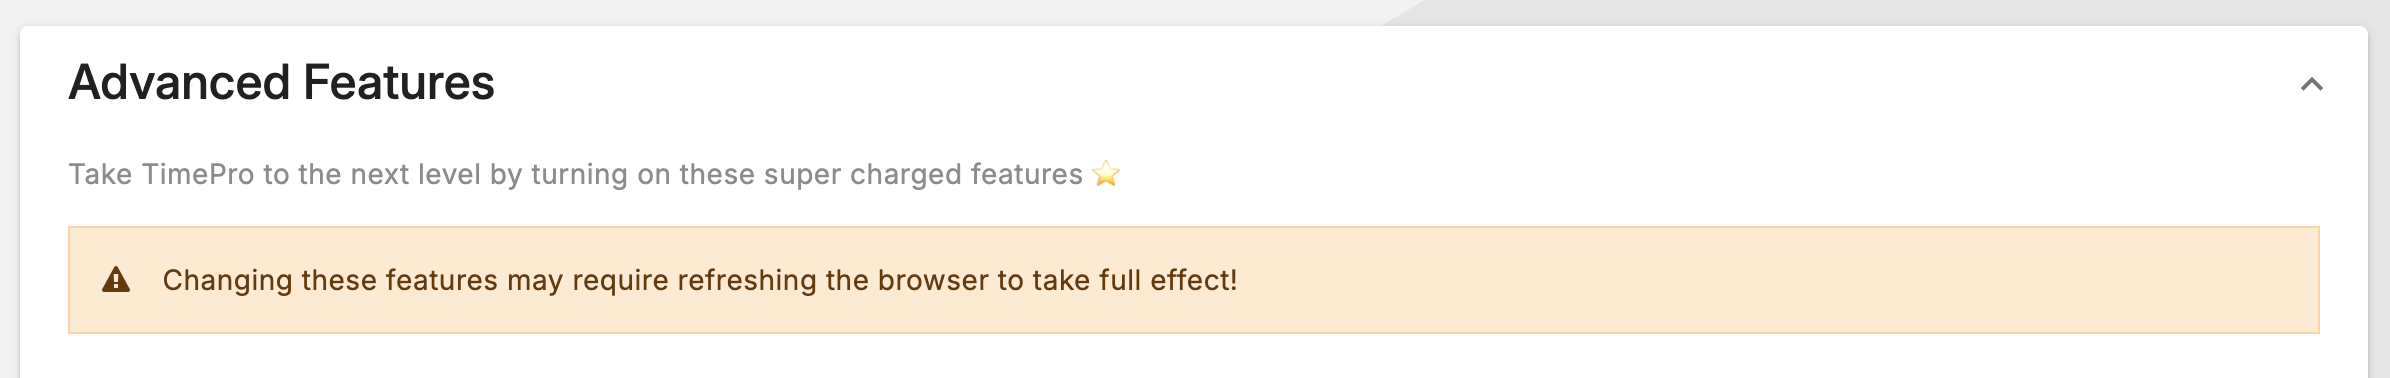Screen dimensions: 2390x378
Task: Click the blank space between heading and chevron
Action: coord(1400,82)
